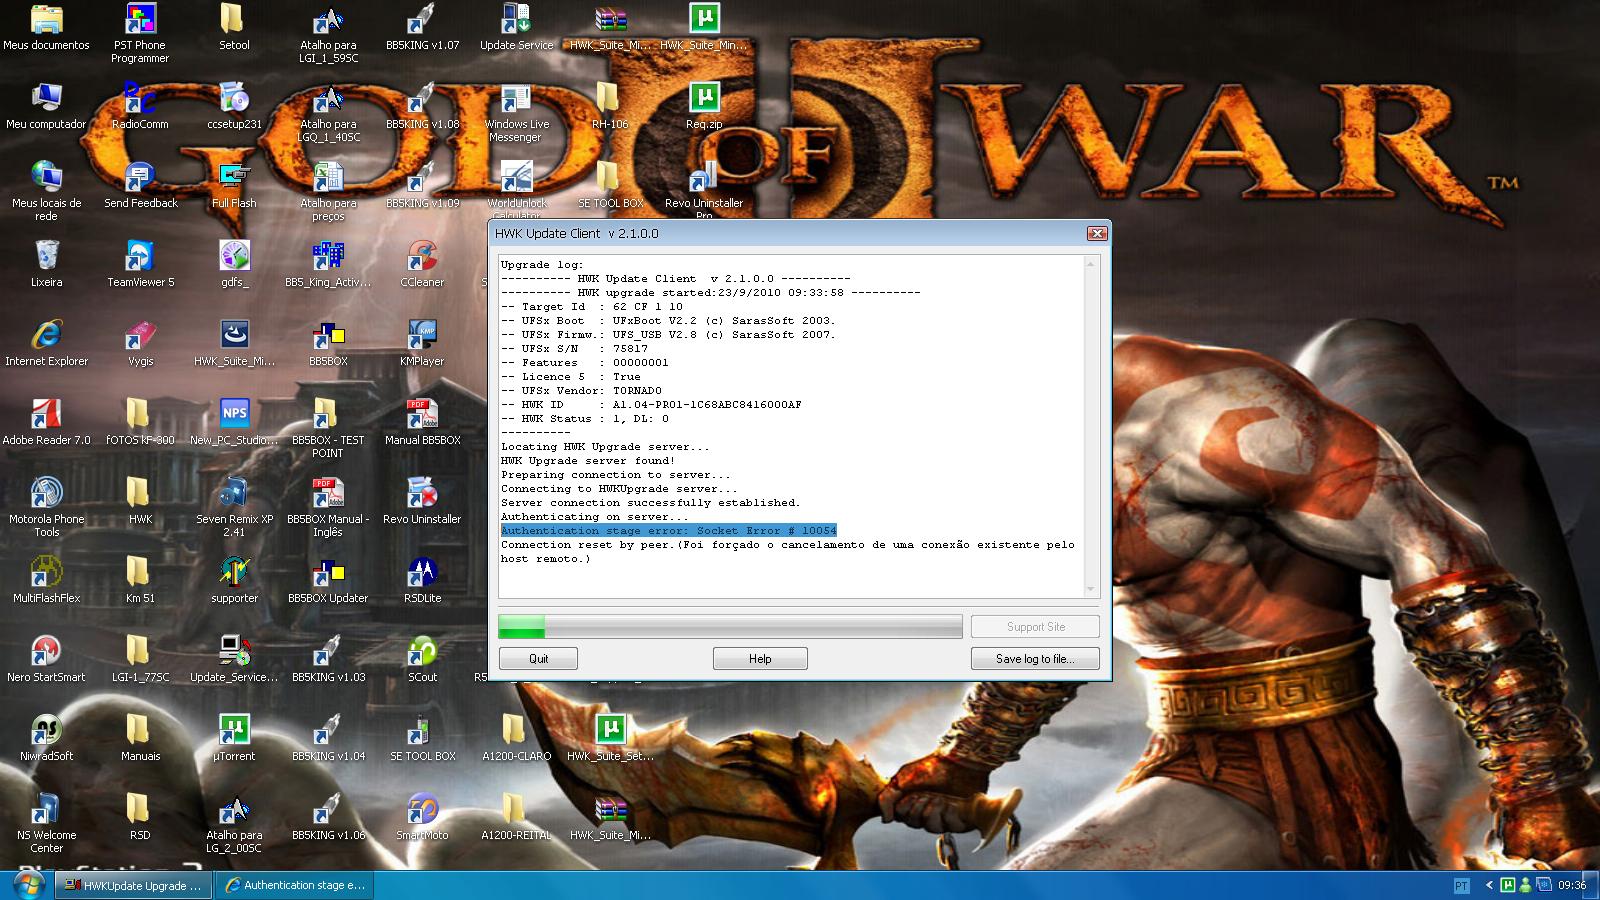Open NS Welcome Center icon

(x=46, y=823)
